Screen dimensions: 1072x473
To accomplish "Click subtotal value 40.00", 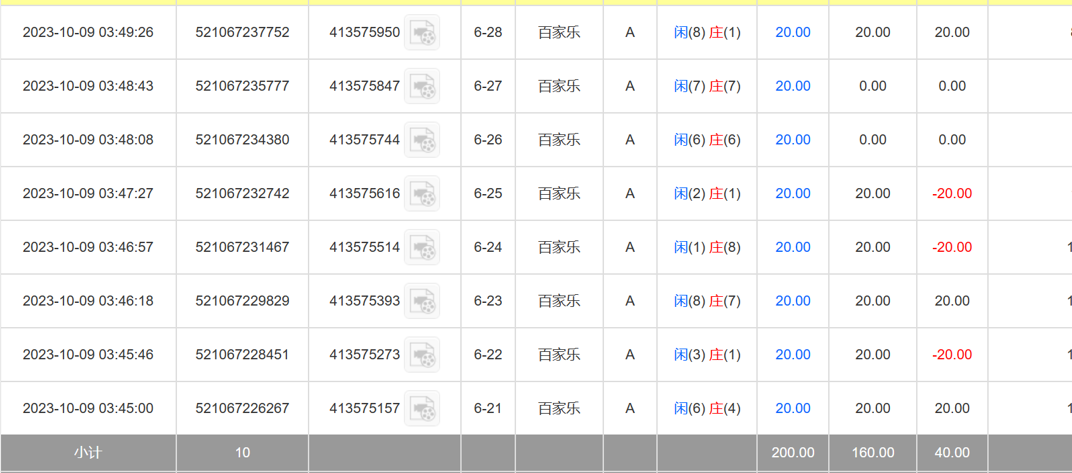I will (952, 452).
